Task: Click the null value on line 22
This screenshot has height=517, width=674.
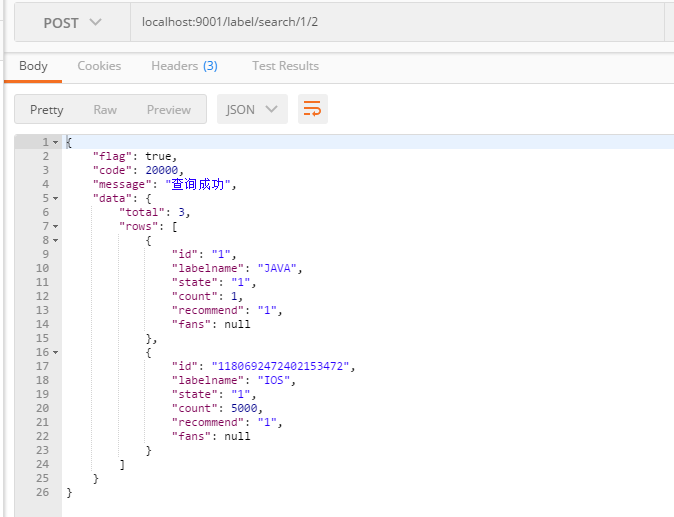Action: (237, 437)
